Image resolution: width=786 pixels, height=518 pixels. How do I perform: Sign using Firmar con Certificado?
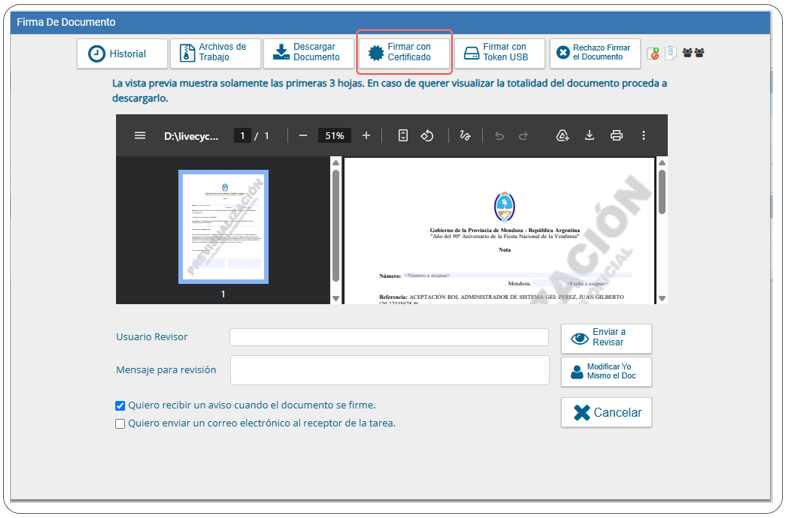[404, 52]
